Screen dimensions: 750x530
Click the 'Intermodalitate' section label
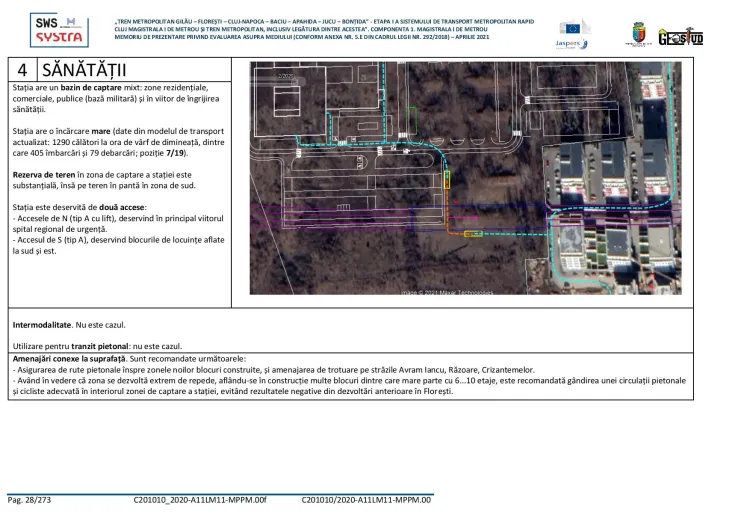pos(41,326)
